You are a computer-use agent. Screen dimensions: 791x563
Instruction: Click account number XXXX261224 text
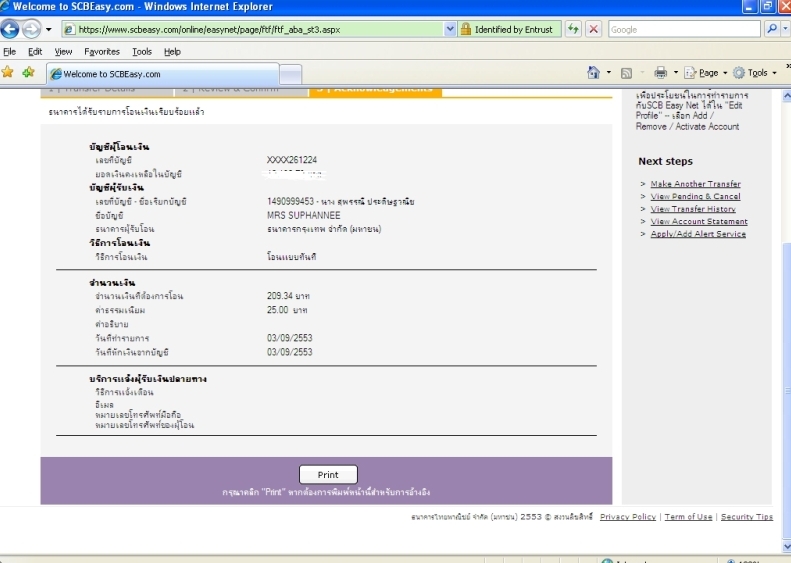click(x=292, y=160)
